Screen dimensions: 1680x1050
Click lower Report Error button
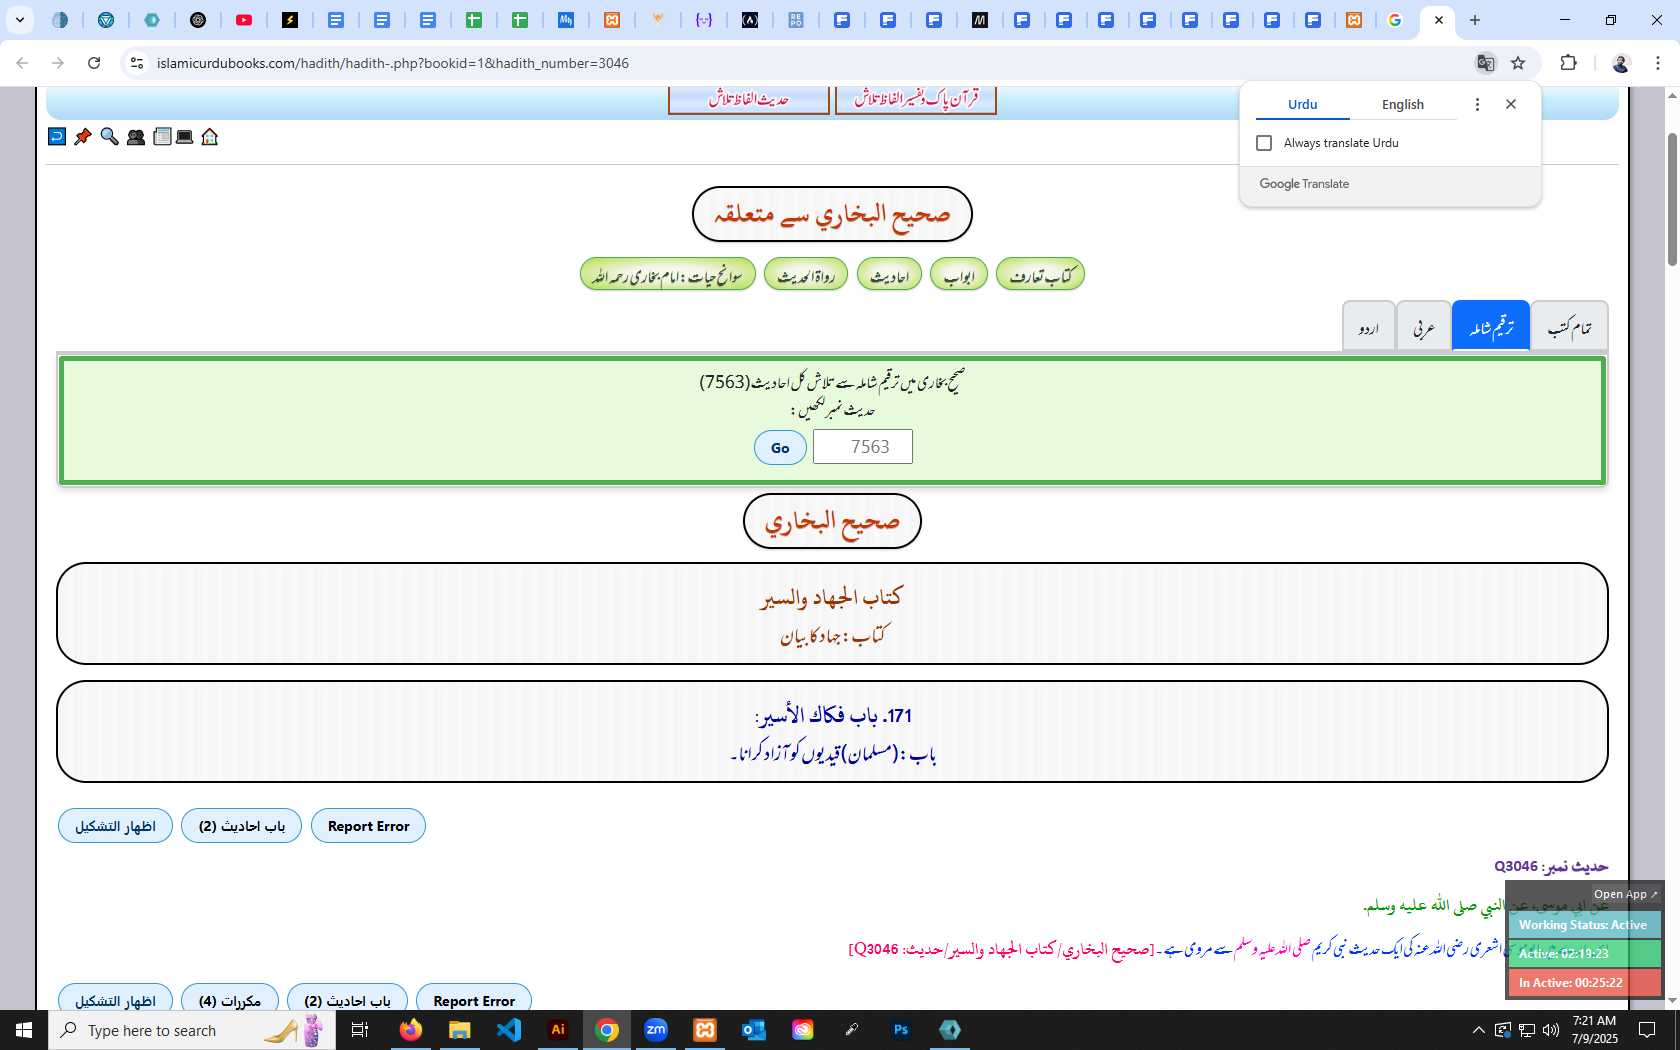[474, 998]
